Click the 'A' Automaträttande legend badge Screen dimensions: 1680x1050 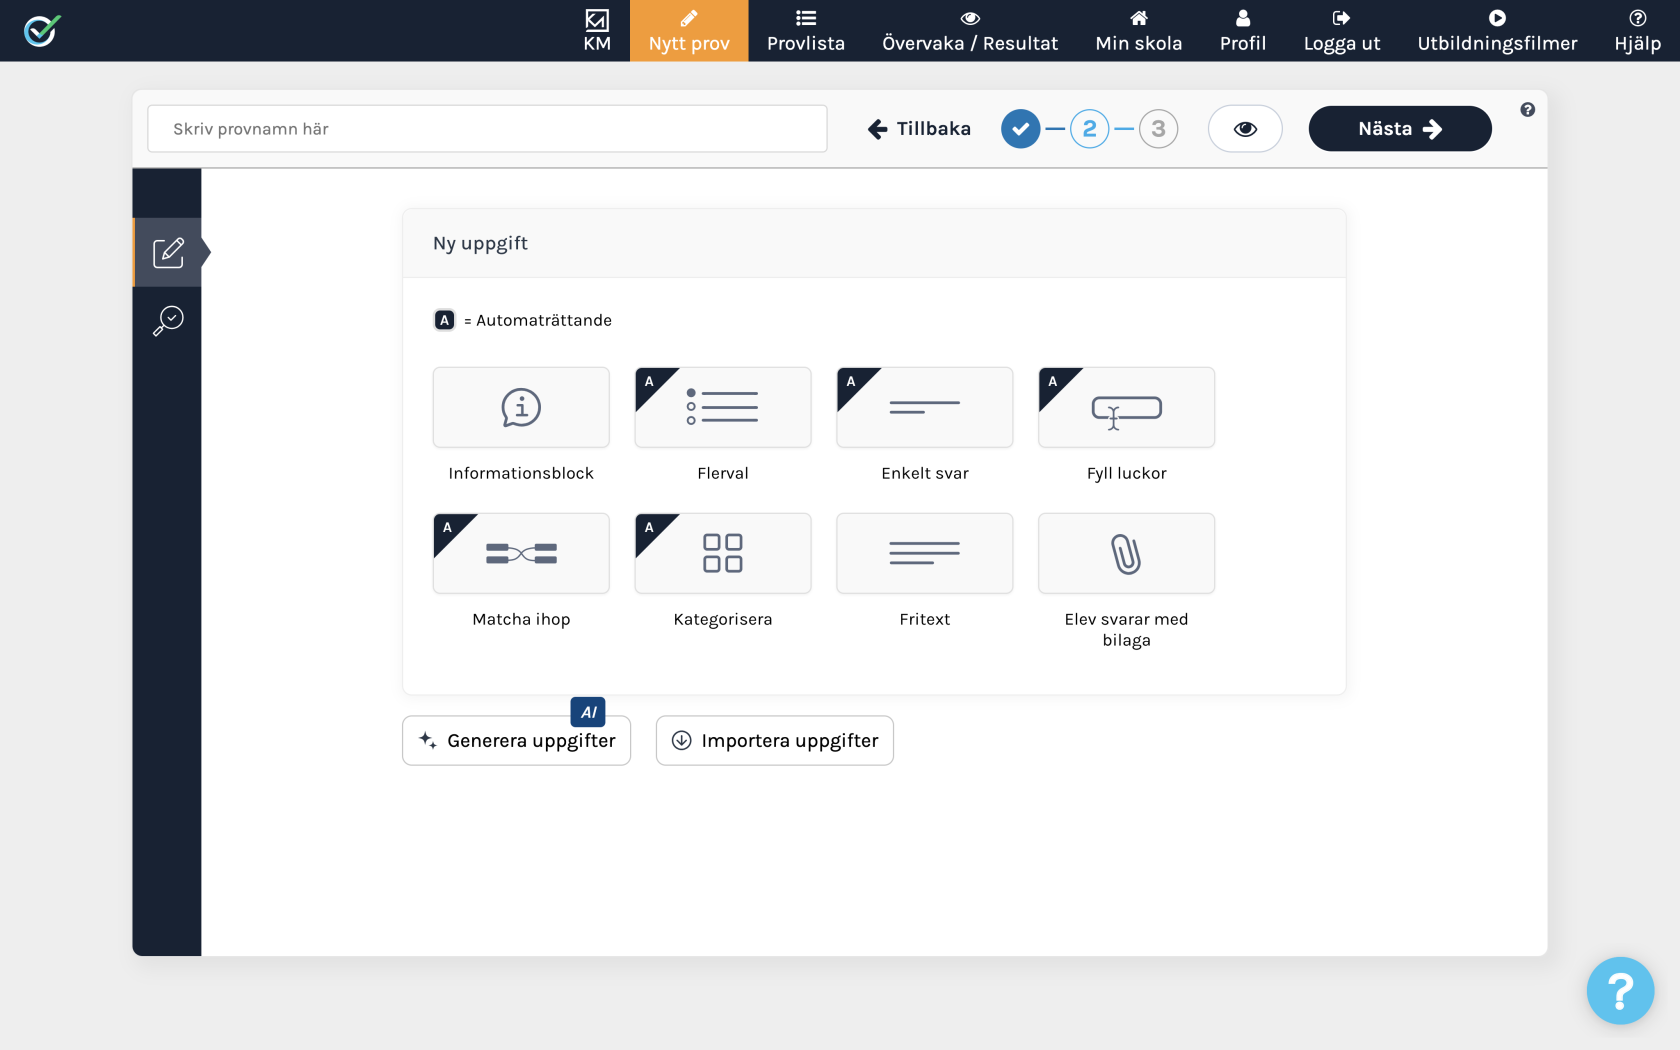[x=445, y=320]
